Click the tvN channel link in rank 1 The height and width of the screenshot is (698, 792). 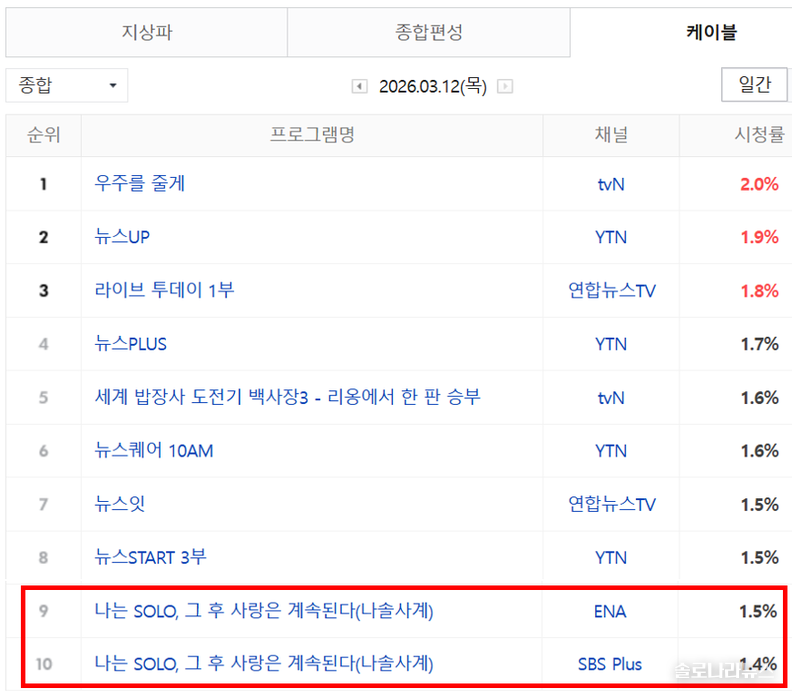pyautogui.click(x=610, y=184)
